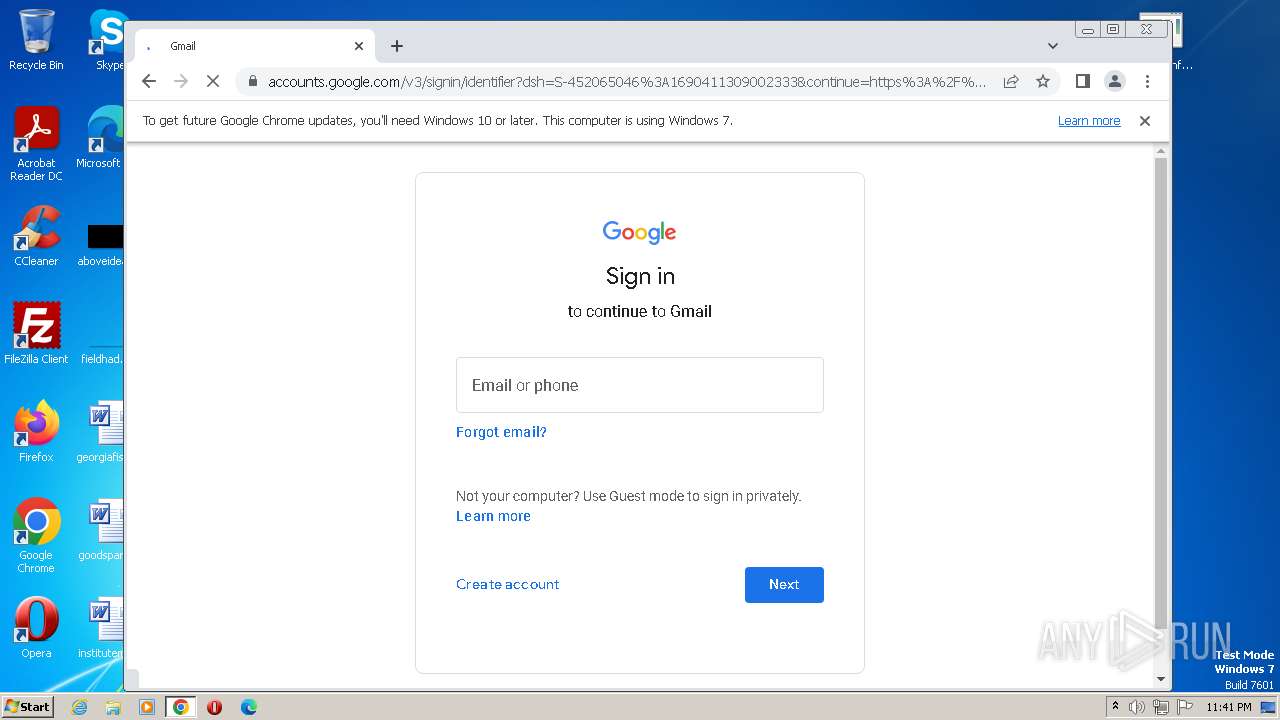
Task: Select Chrome taskbar button
Action: 181,707
